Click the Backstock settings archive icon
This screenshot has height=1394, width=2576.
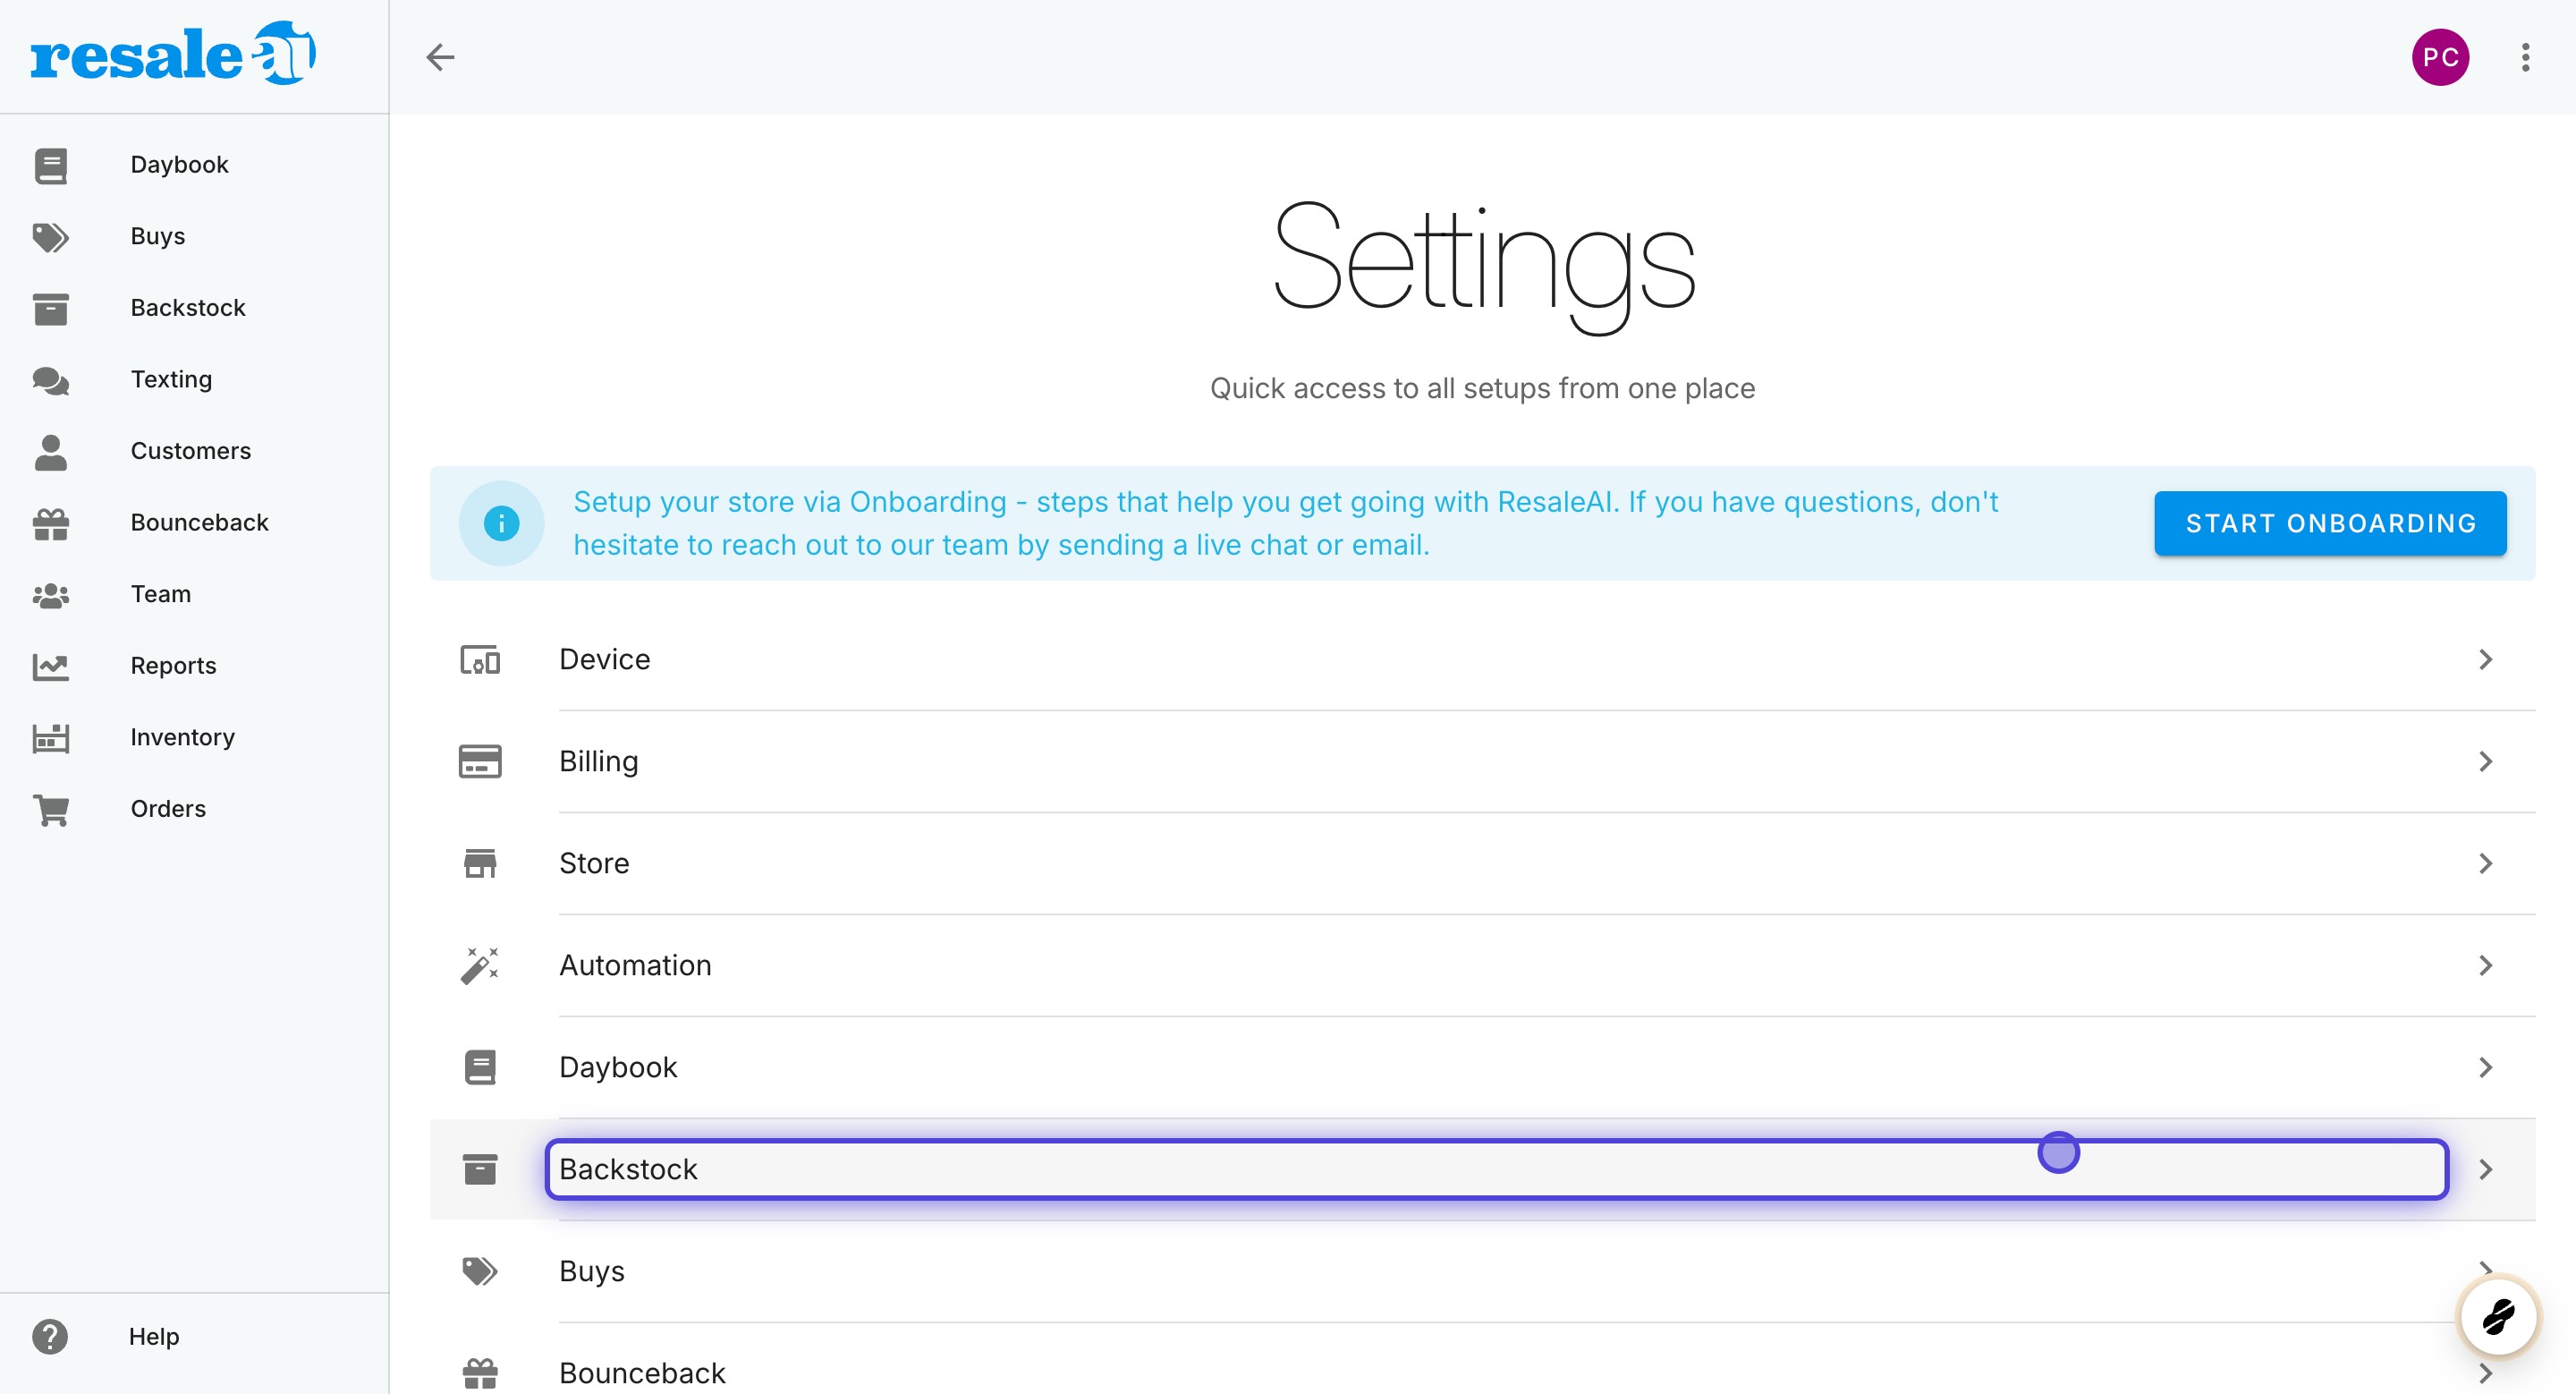coord(480,1169)
